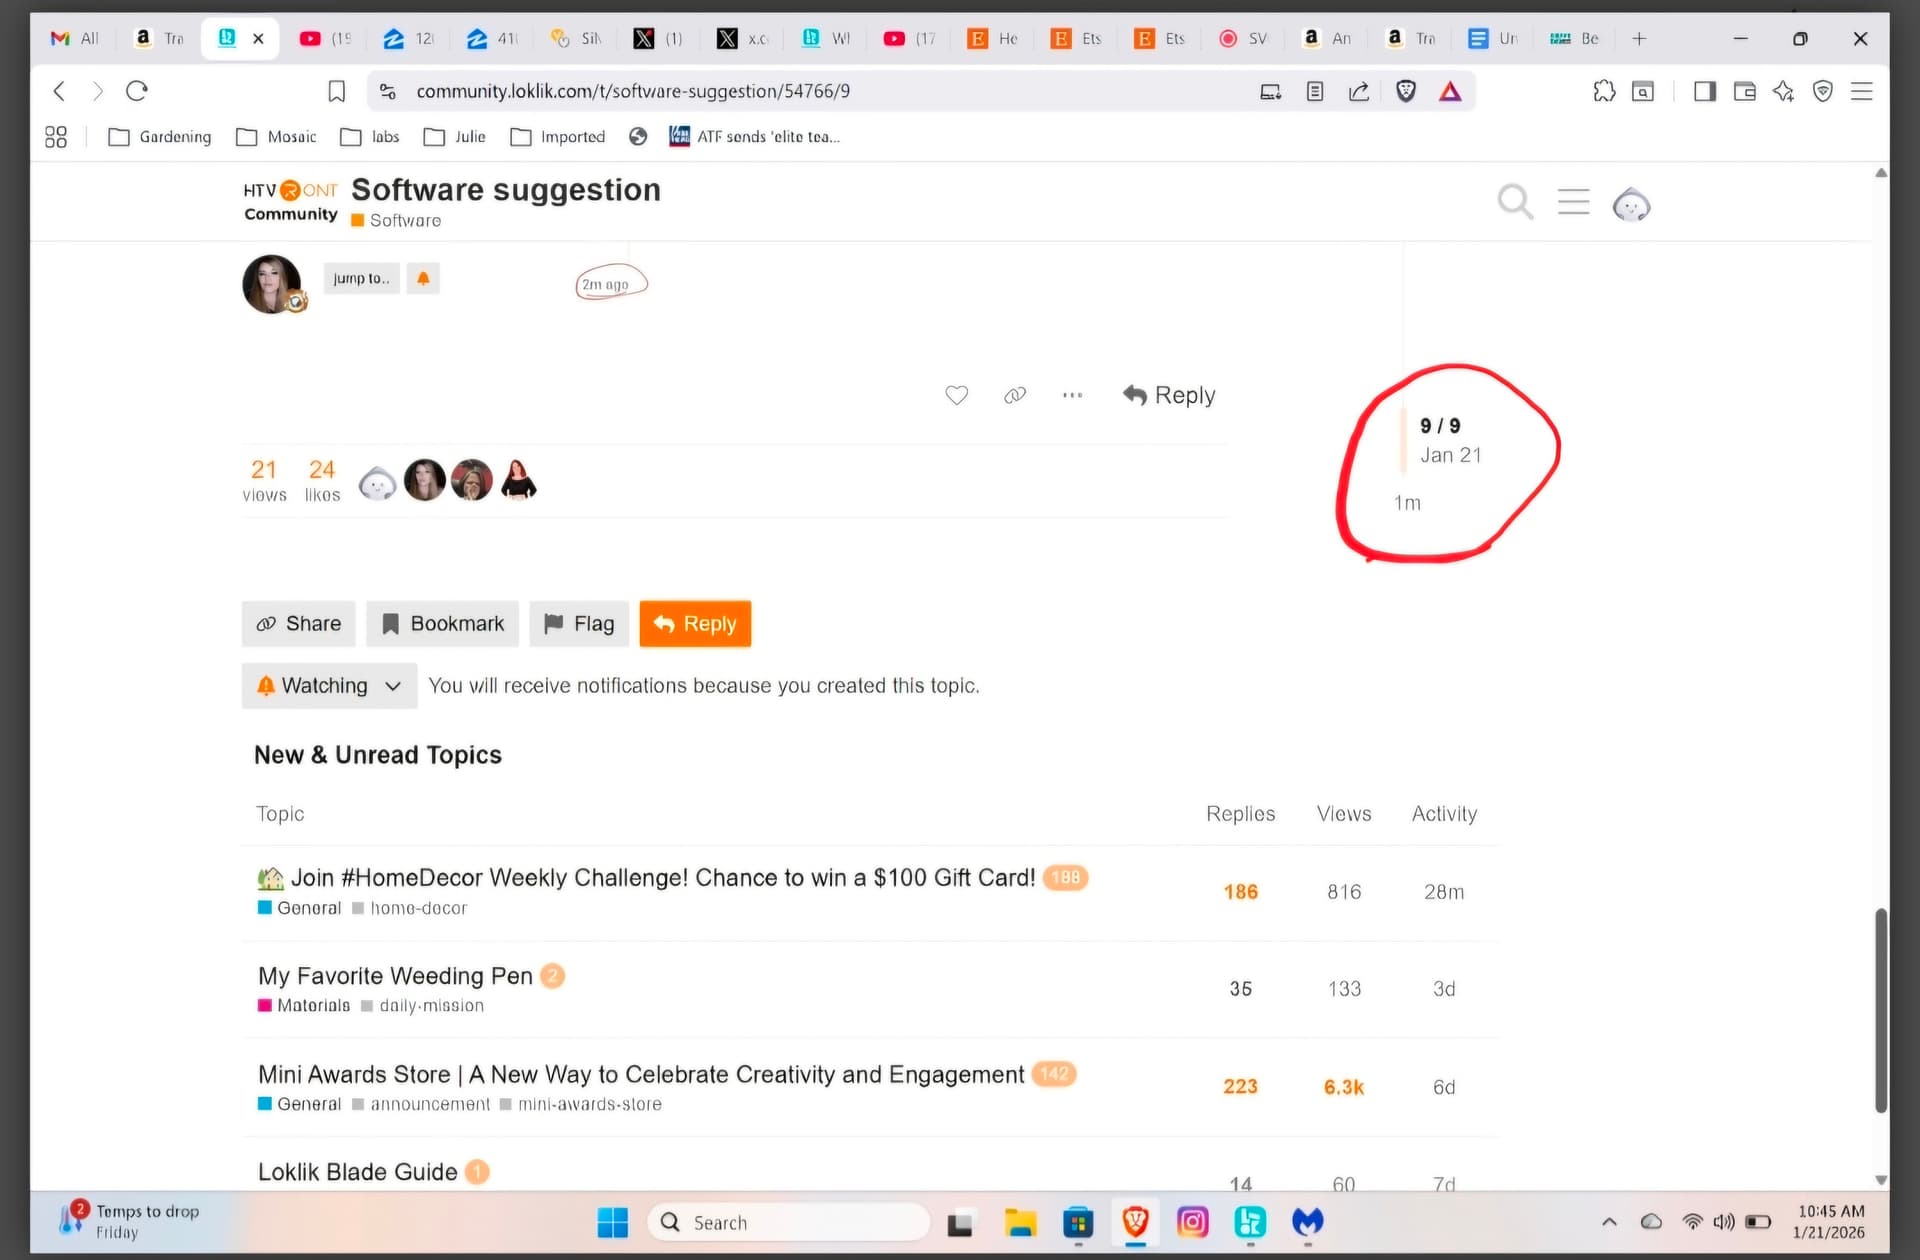This screenshot has height=1260, width=1920.
Task: Click the 9 / 9 topic timeline marker
Action: point(1439,426)
